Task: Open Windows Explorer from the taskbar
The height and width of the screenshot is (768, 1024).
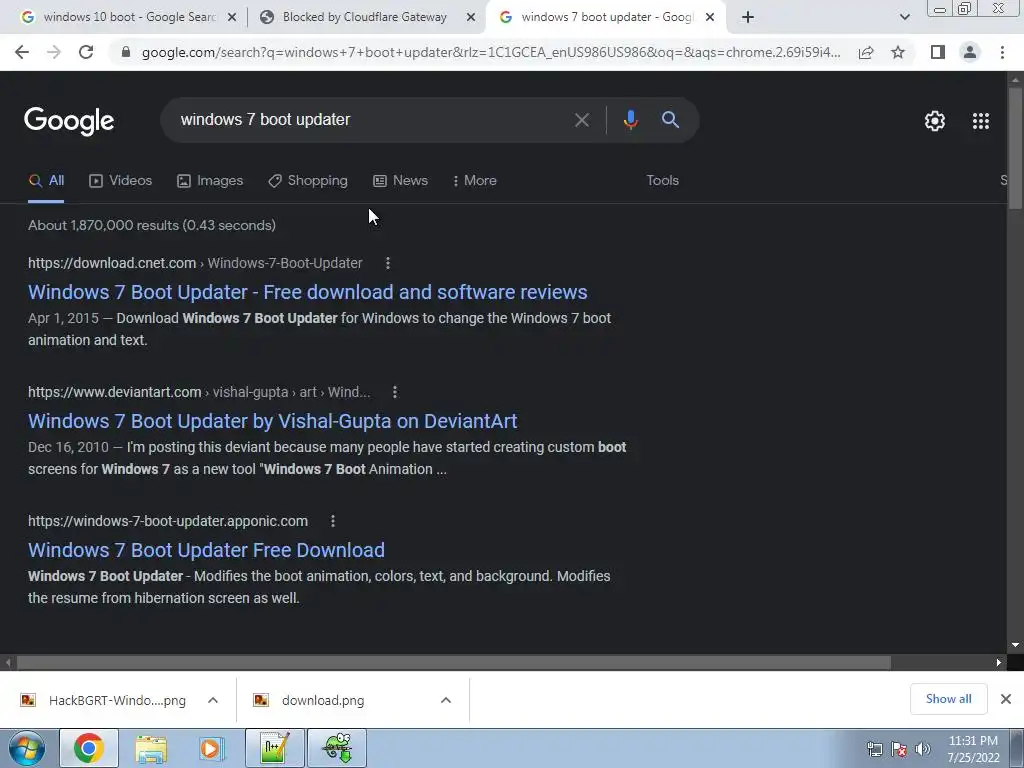Action: 151,748
